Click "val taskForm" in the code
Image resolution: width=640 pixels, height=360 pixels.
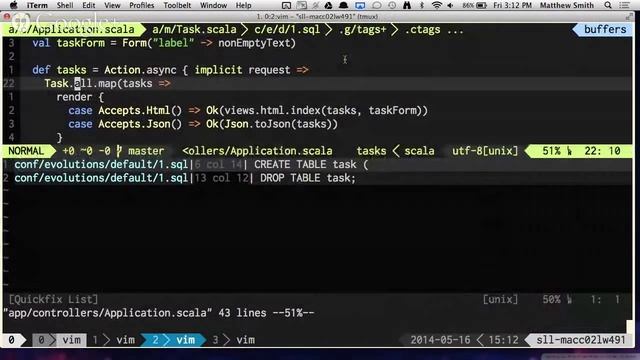69,43
